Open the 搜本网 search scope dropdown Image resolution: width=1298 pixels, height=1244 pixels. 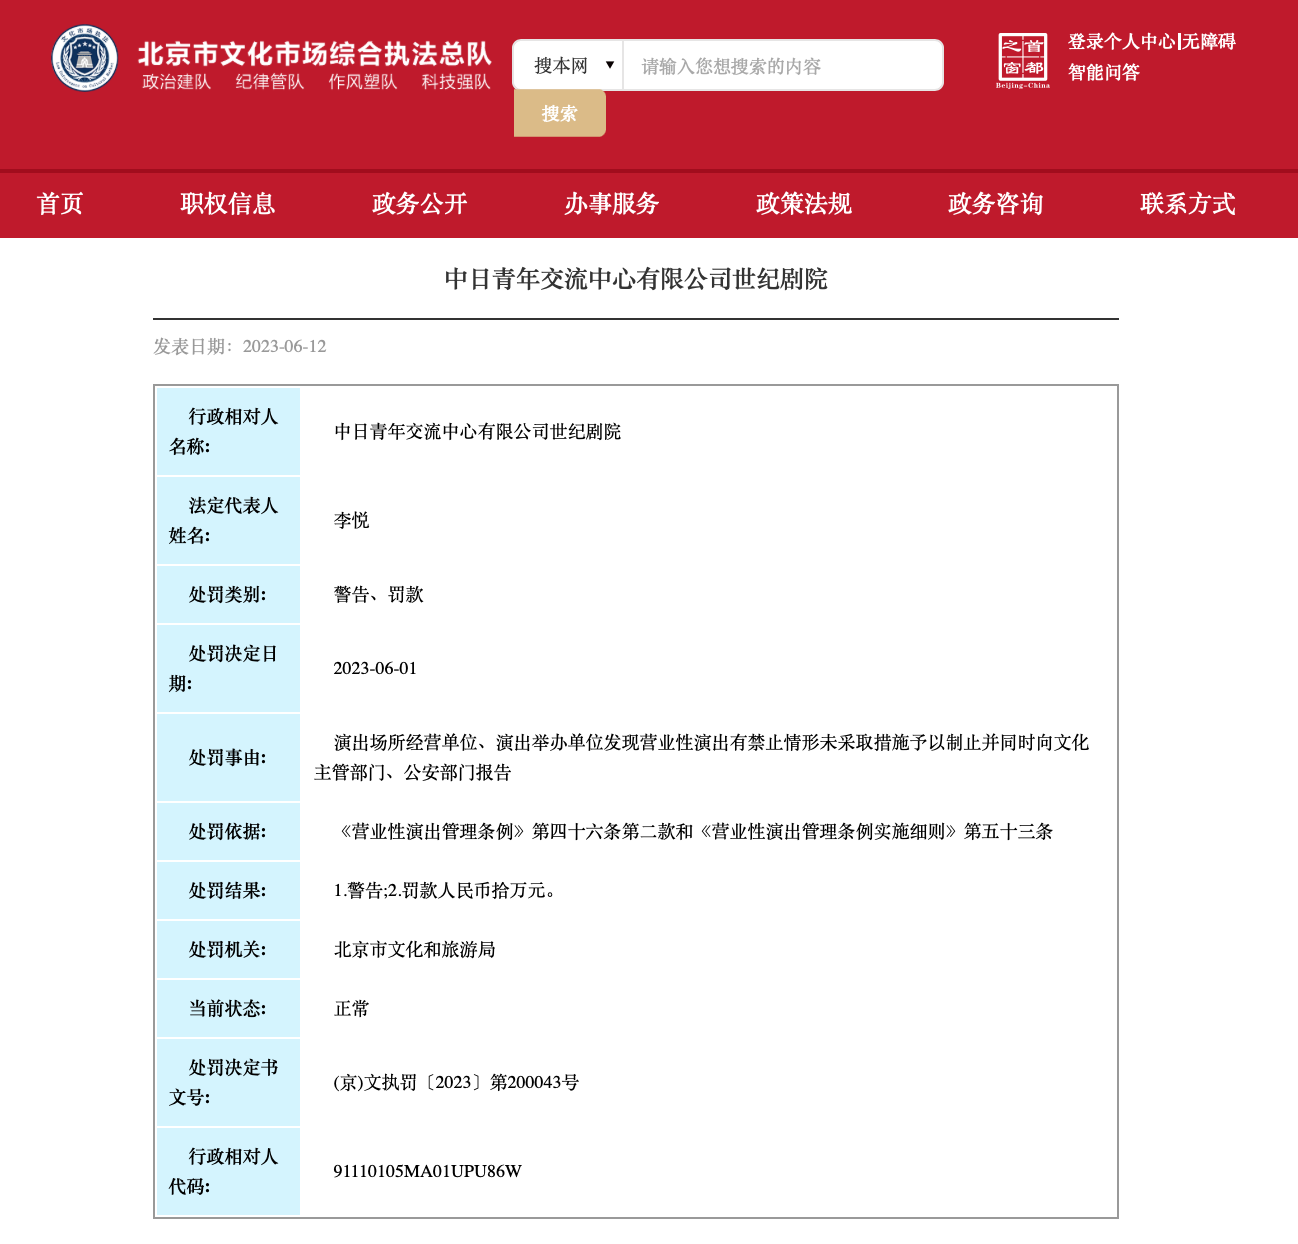[568, 66]
